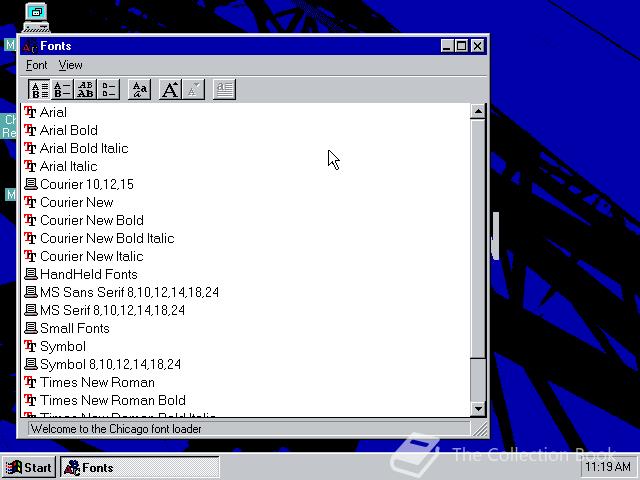Select the 'A— B—' single-column list view button

coord(62,89)
